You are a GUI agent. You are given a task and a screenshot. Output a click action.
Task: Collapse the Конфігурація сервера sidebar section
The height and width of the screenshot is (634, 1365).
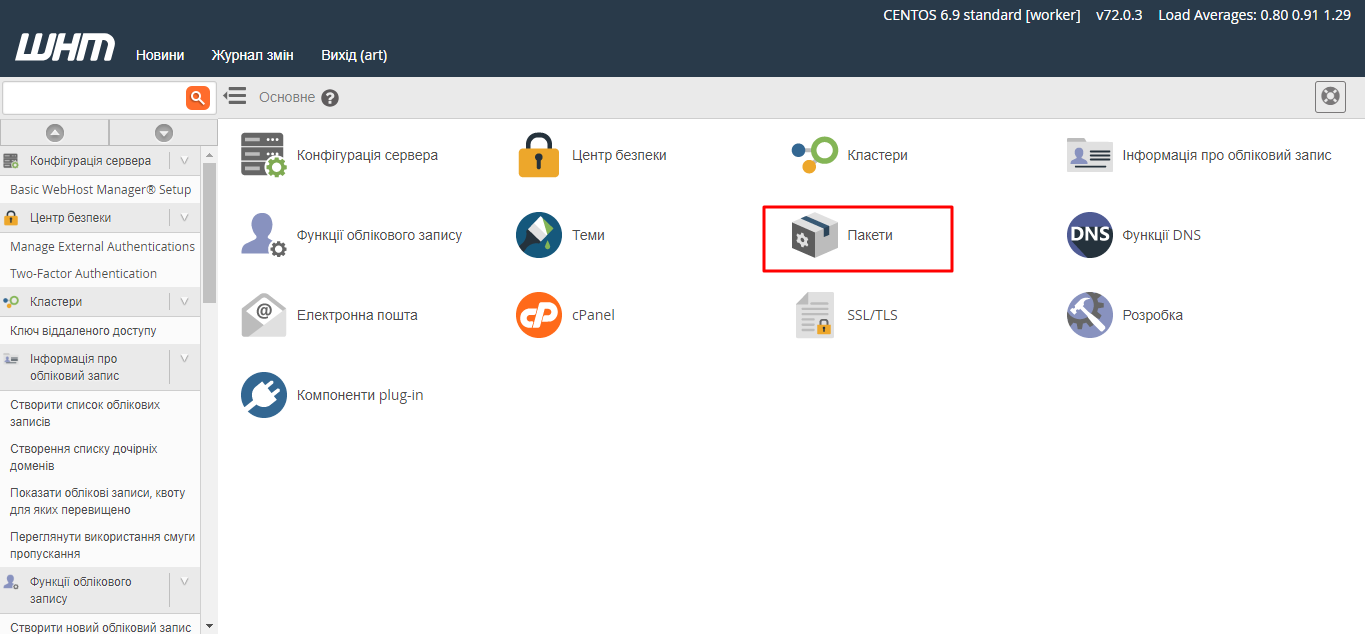click(x=184, y=161)
